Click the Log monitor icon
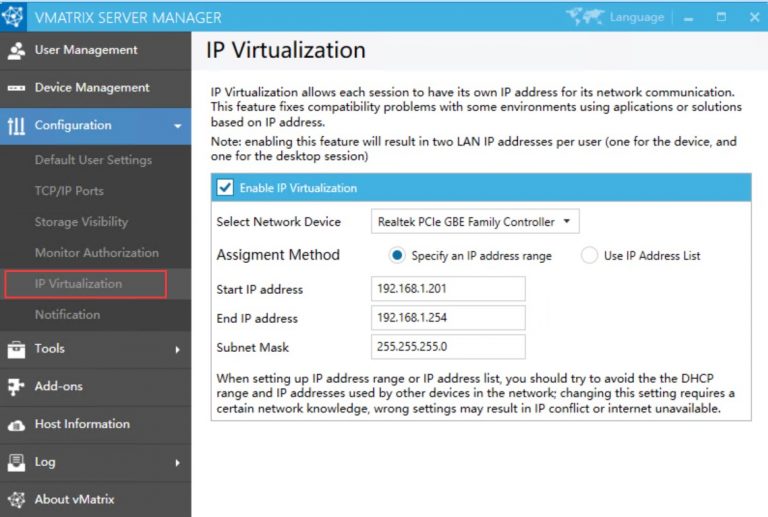Image resolution: width=768 pixels, height=517 pixels. coord(16,462)
